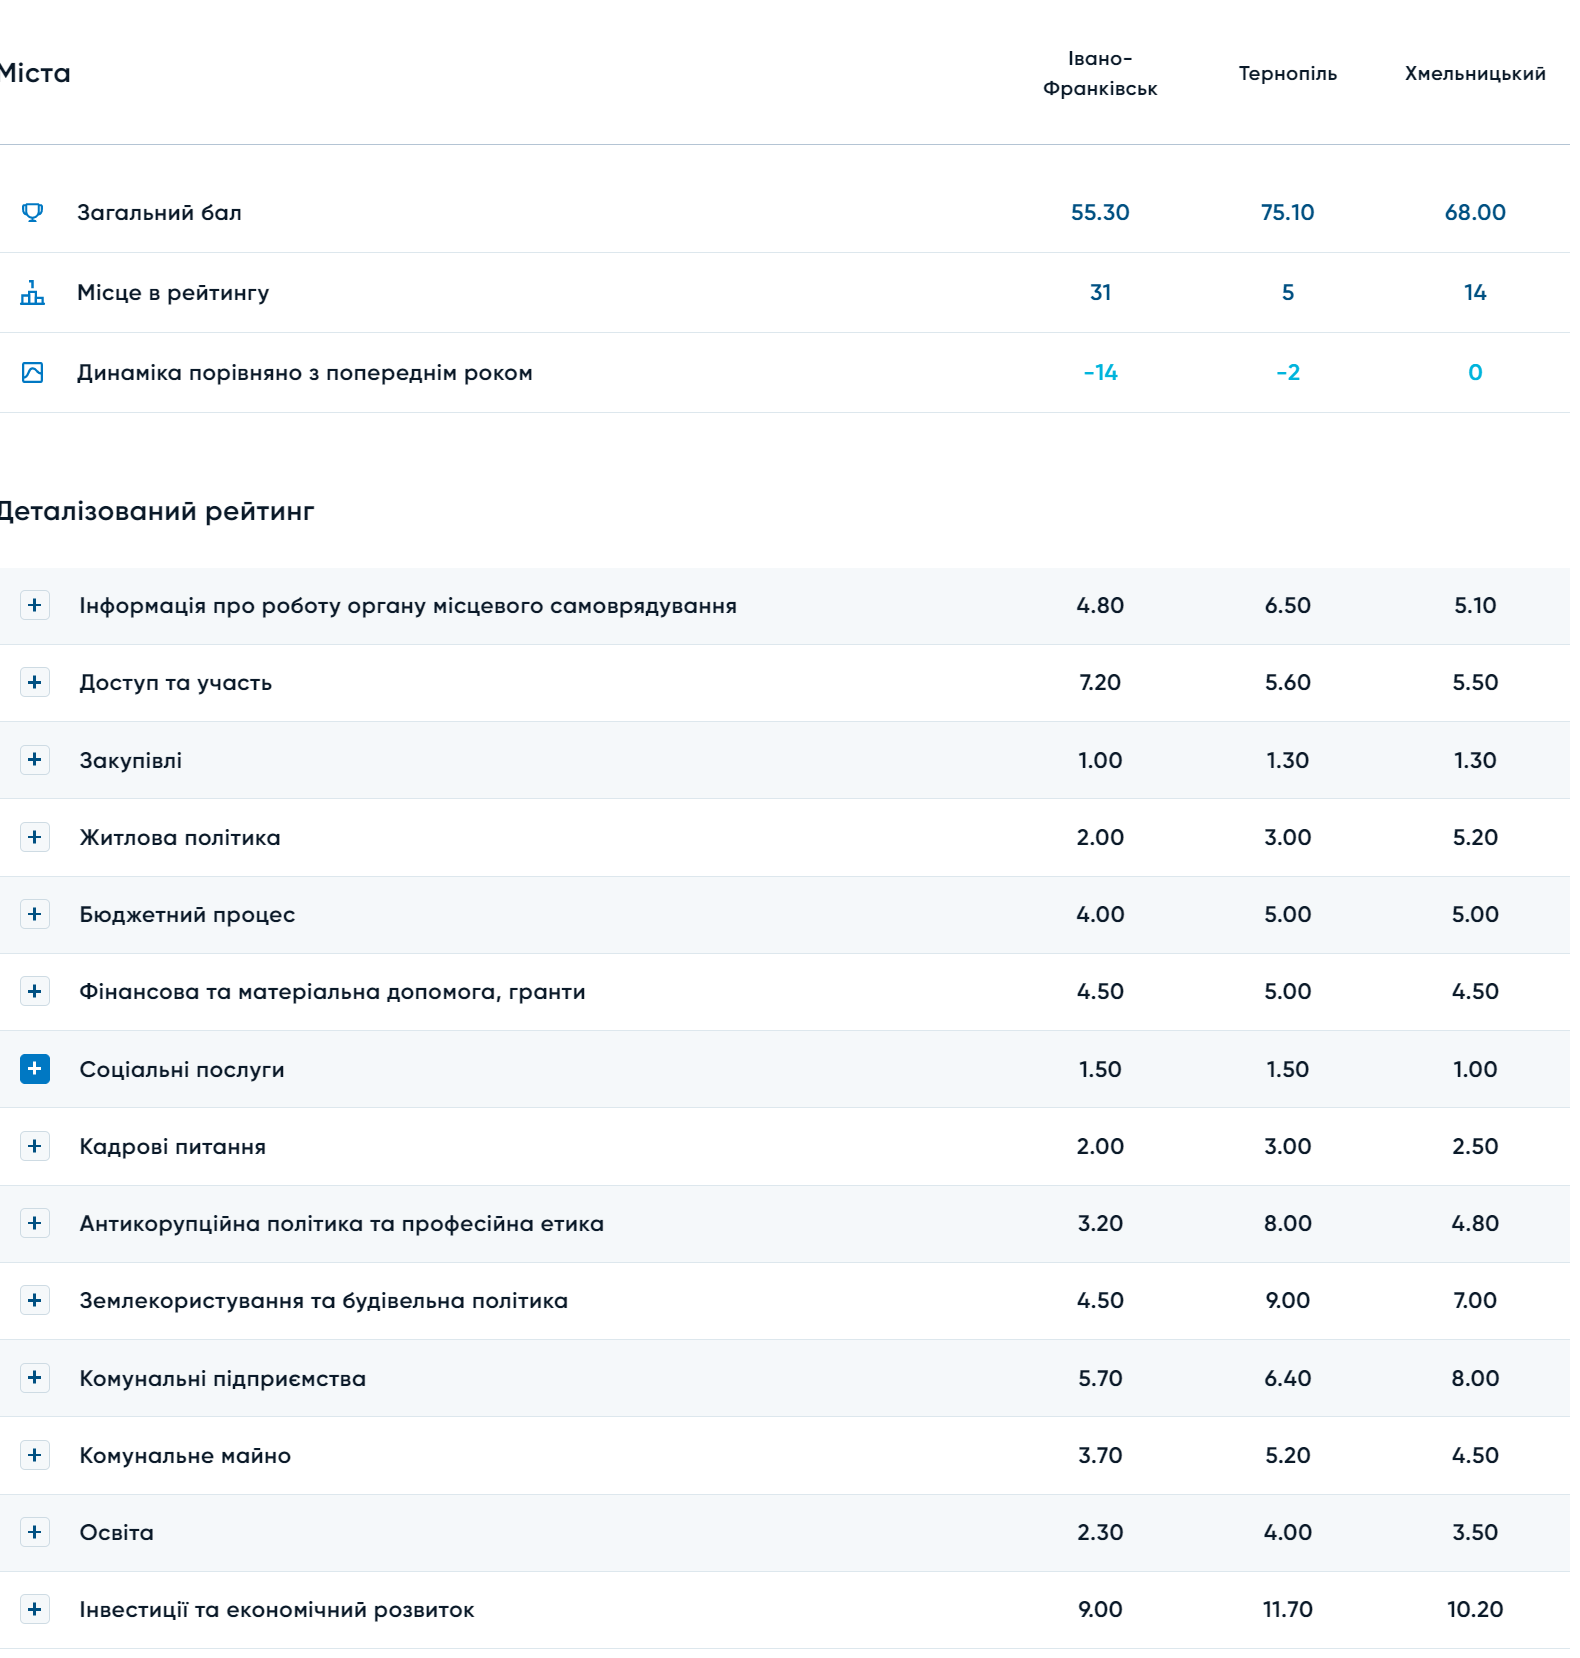Click the chart icon beside Динаміка порівняно
This screenshot has width=1580, height=1658.
[x=32, y=372]
